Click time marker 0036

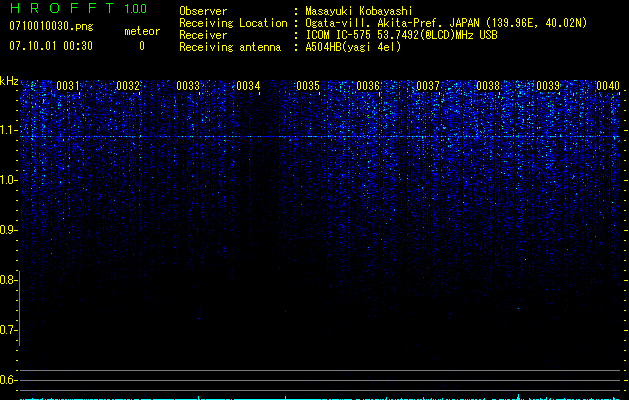click(368, 86)
